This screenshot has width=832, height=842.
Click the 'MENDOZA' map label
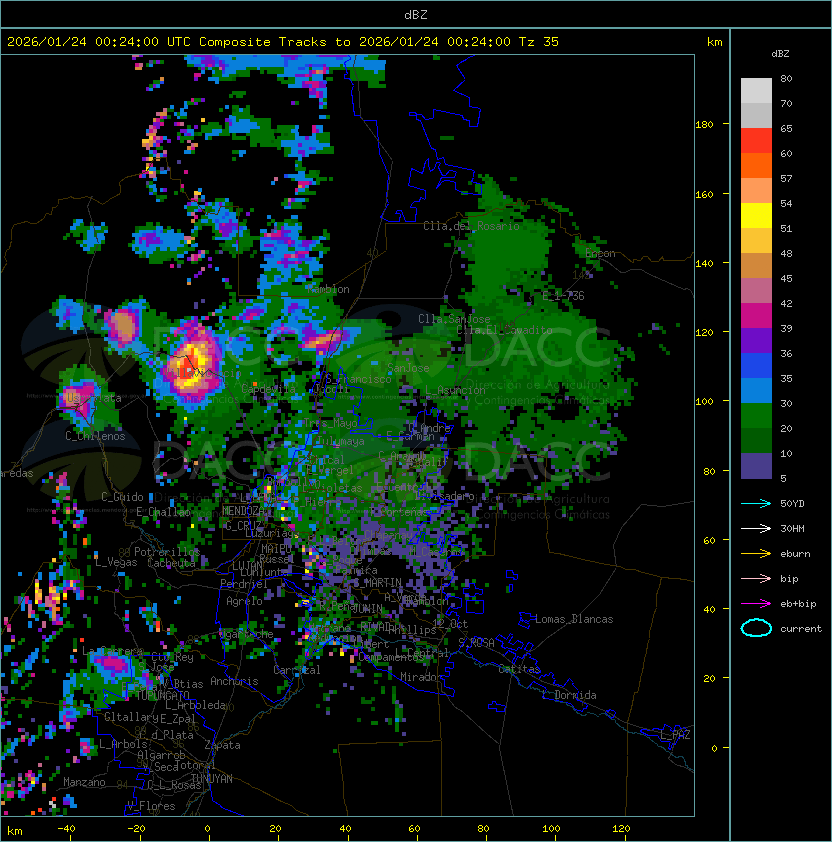point(243,511)
